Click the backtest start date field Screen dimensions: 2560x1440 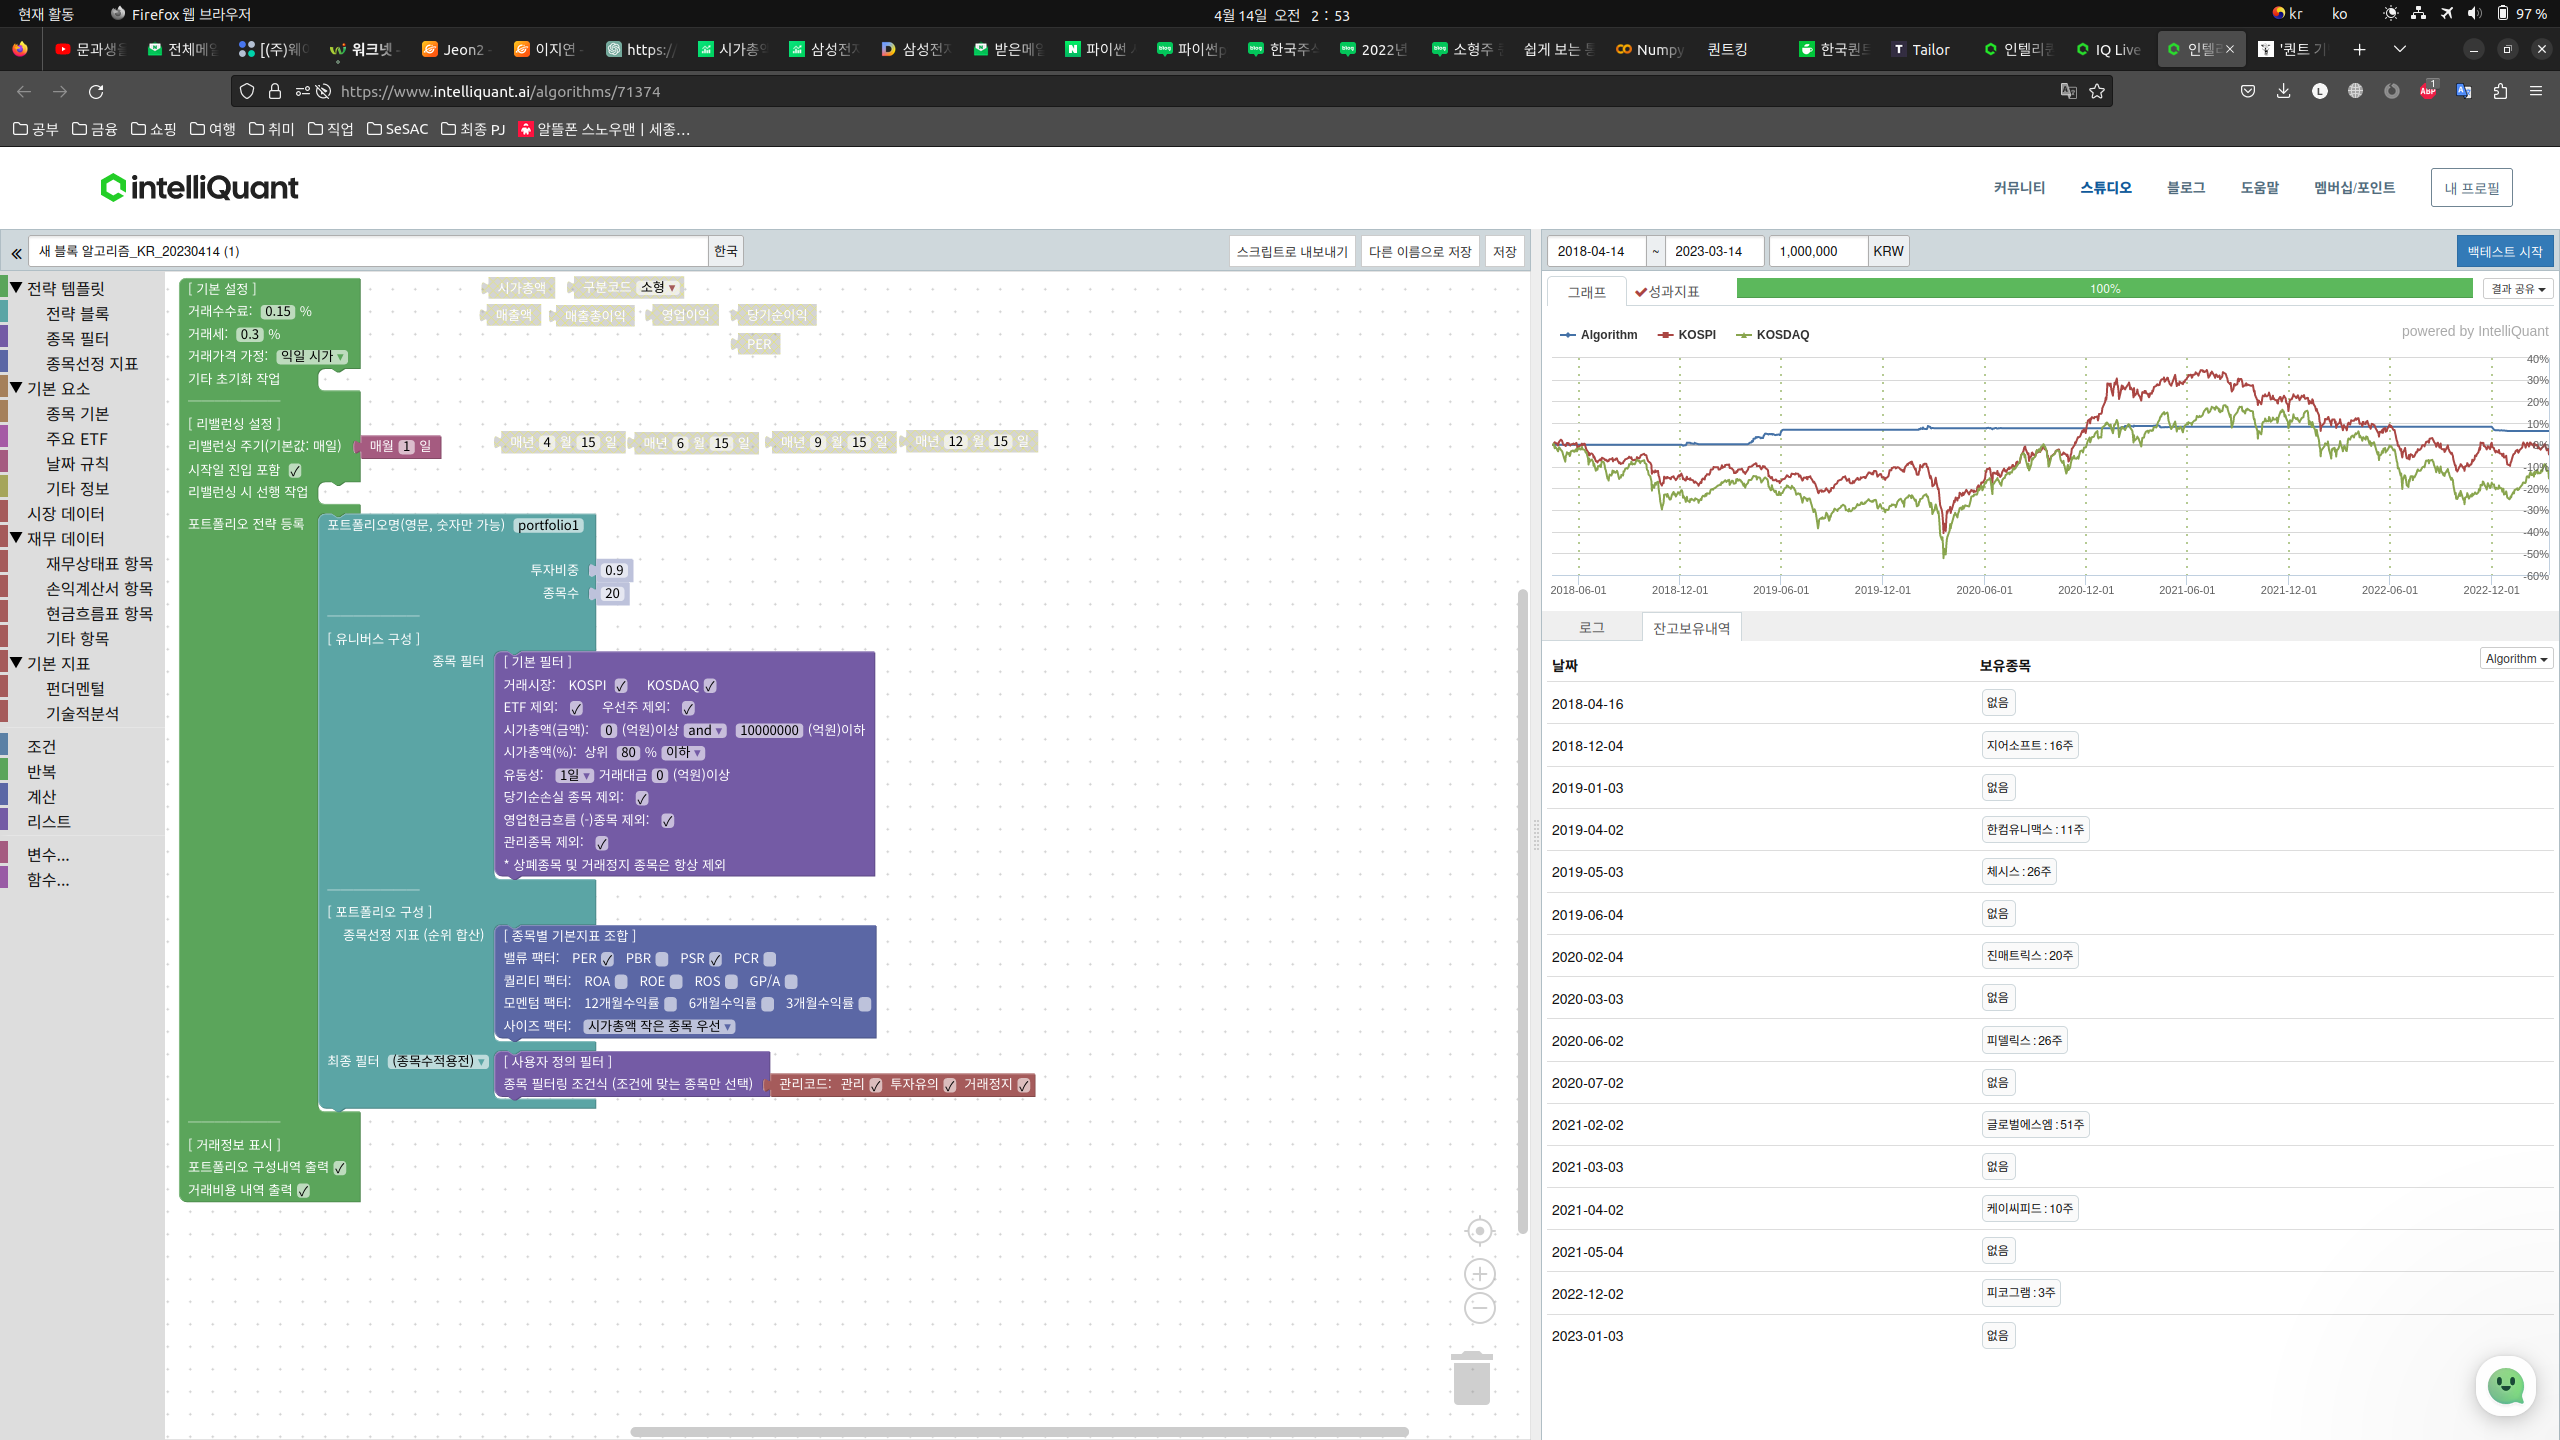(1595, 252)
